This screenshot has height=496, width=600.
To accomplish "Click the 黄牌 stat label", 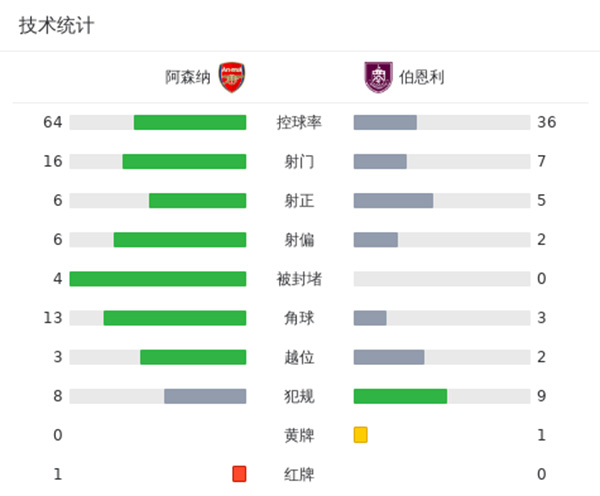I will 299,435.
